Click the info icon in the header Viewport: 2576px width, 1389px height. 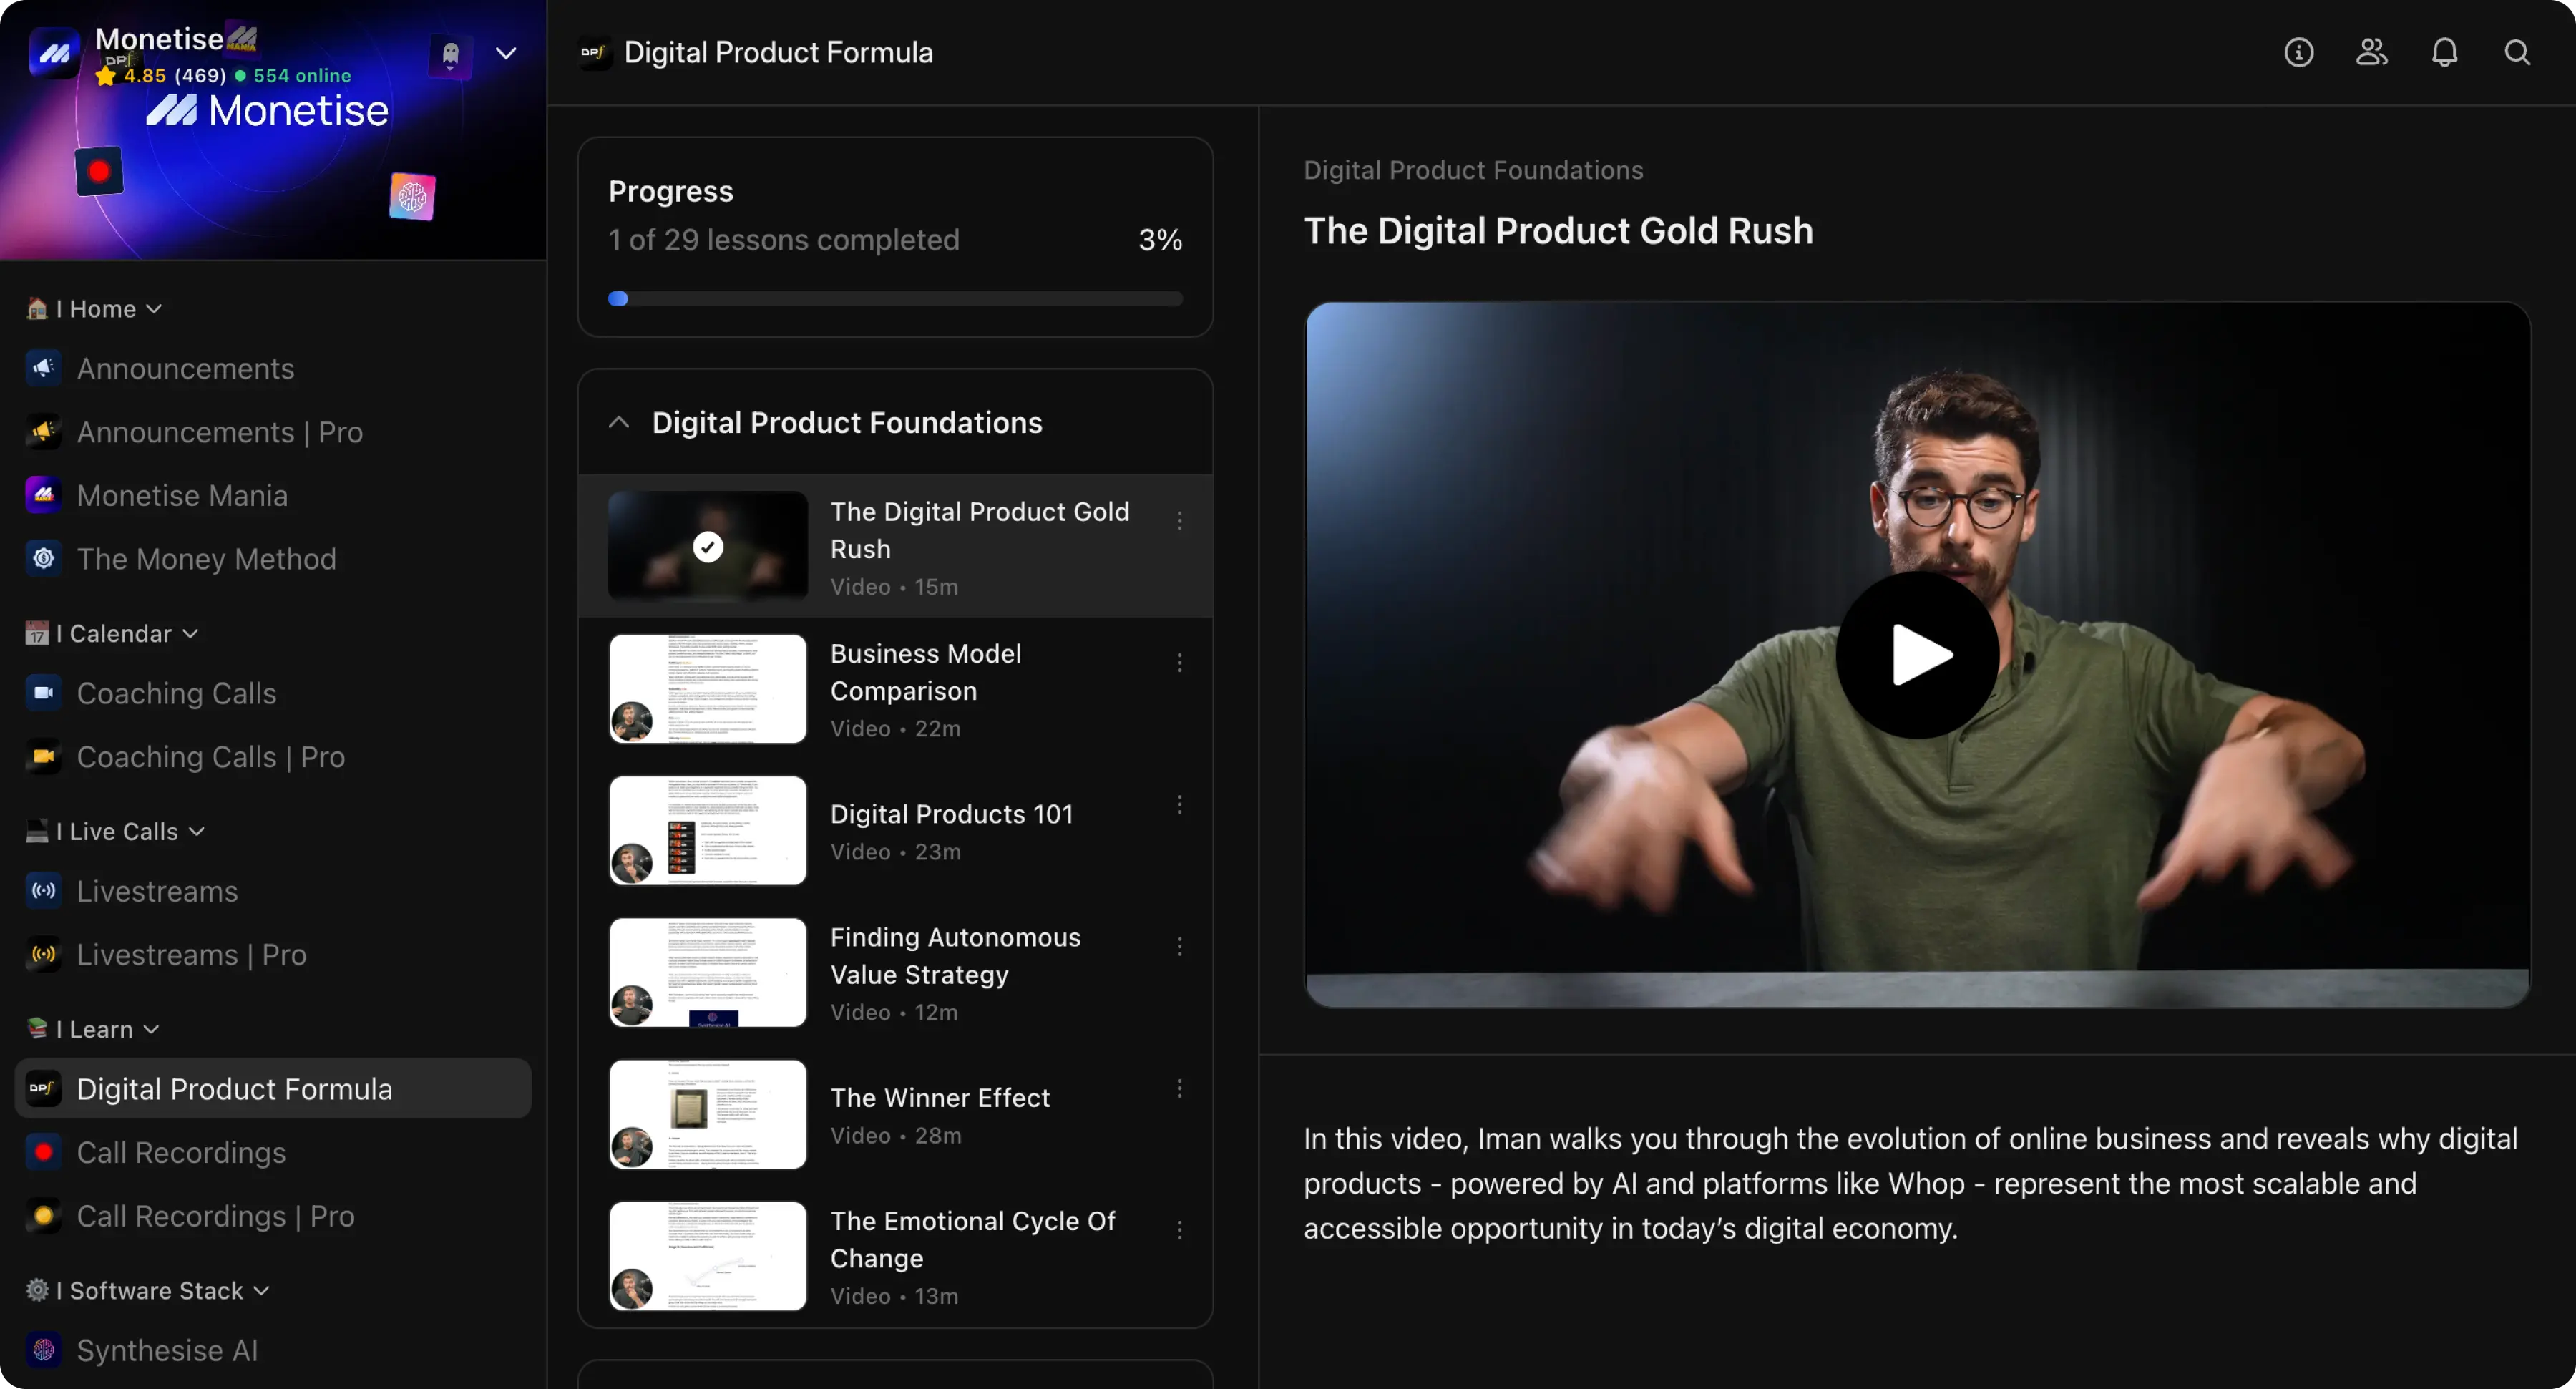[x=2298, y=52]
